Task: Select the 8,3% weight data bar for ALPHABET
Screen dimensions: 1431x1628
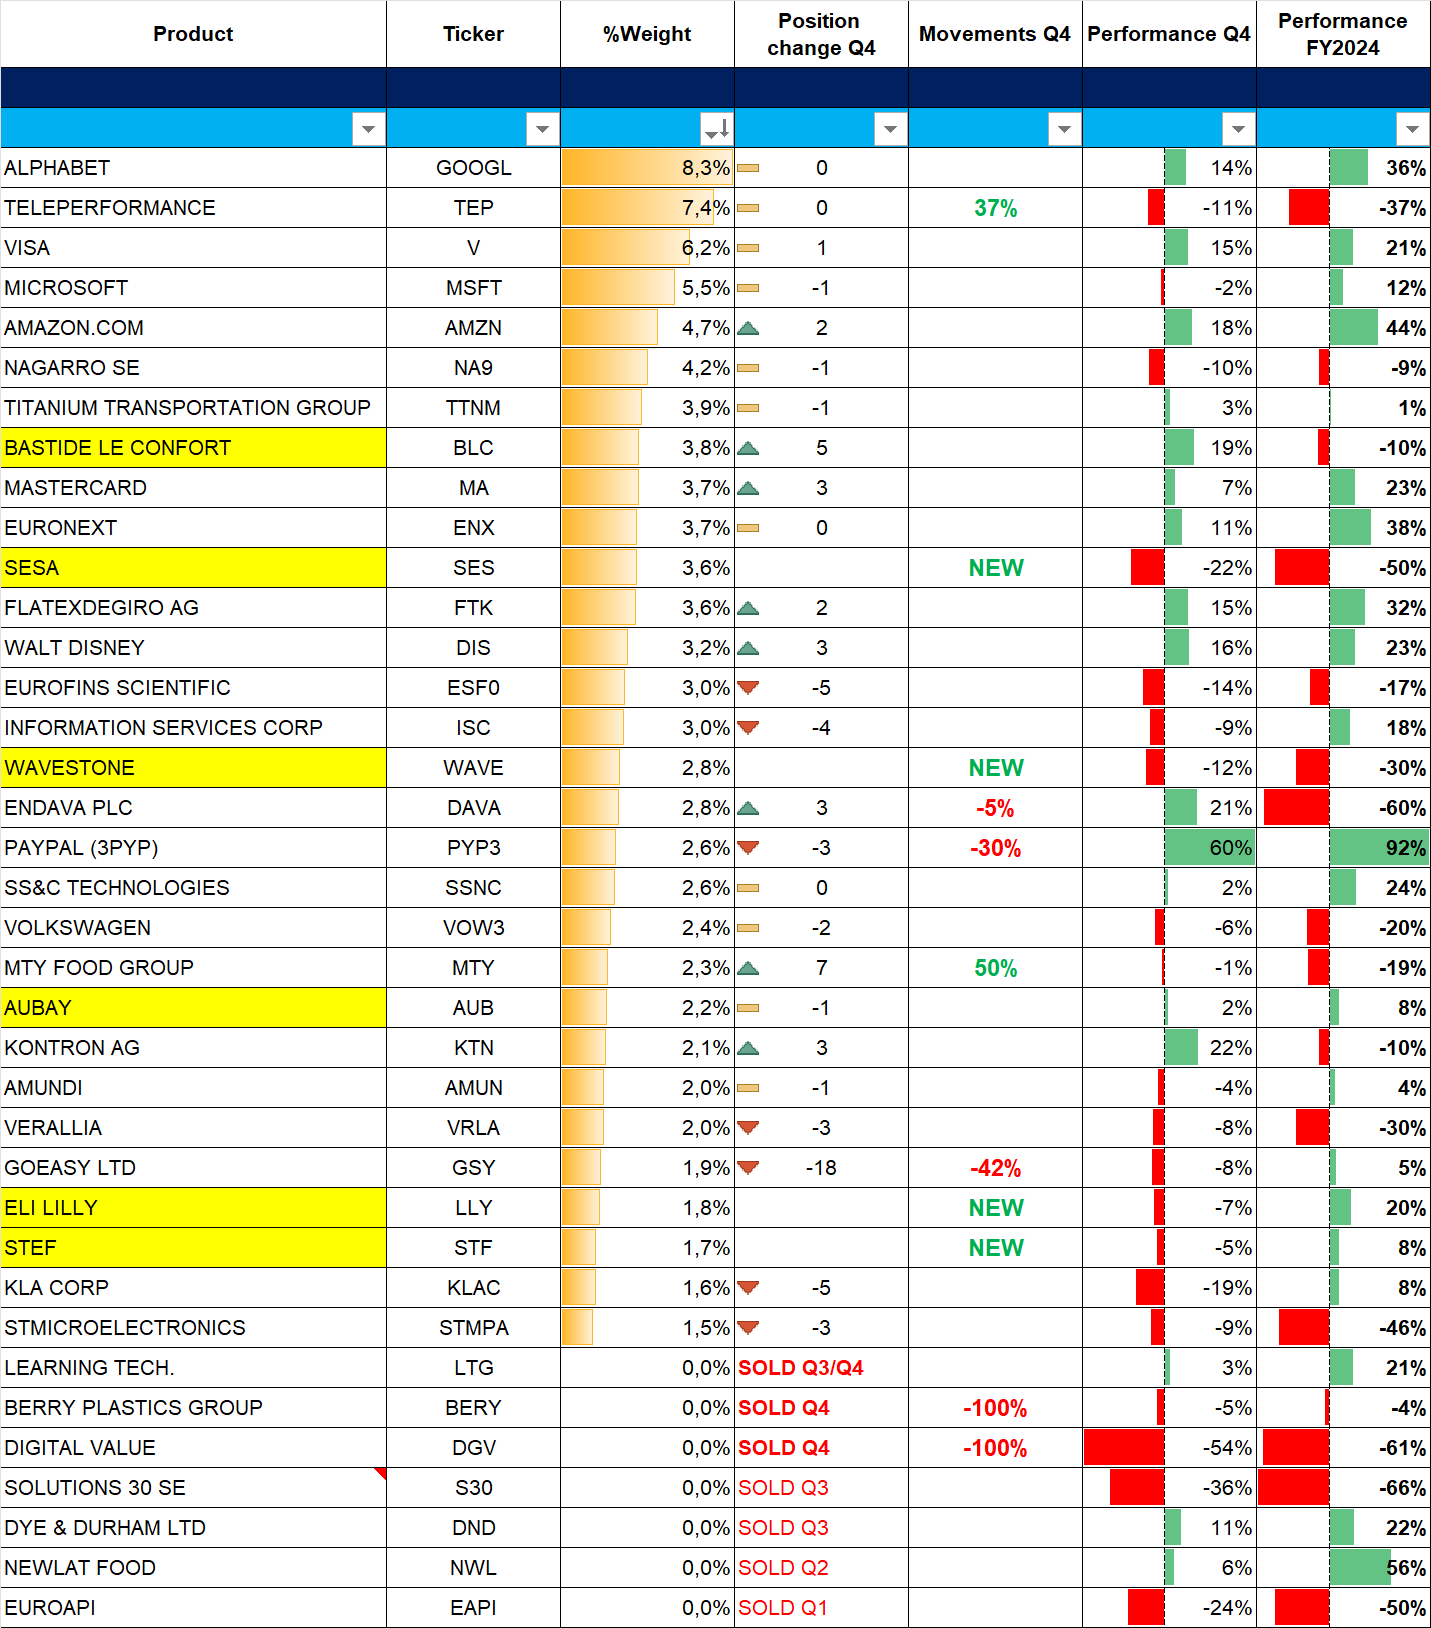Action: coord(647,168)
